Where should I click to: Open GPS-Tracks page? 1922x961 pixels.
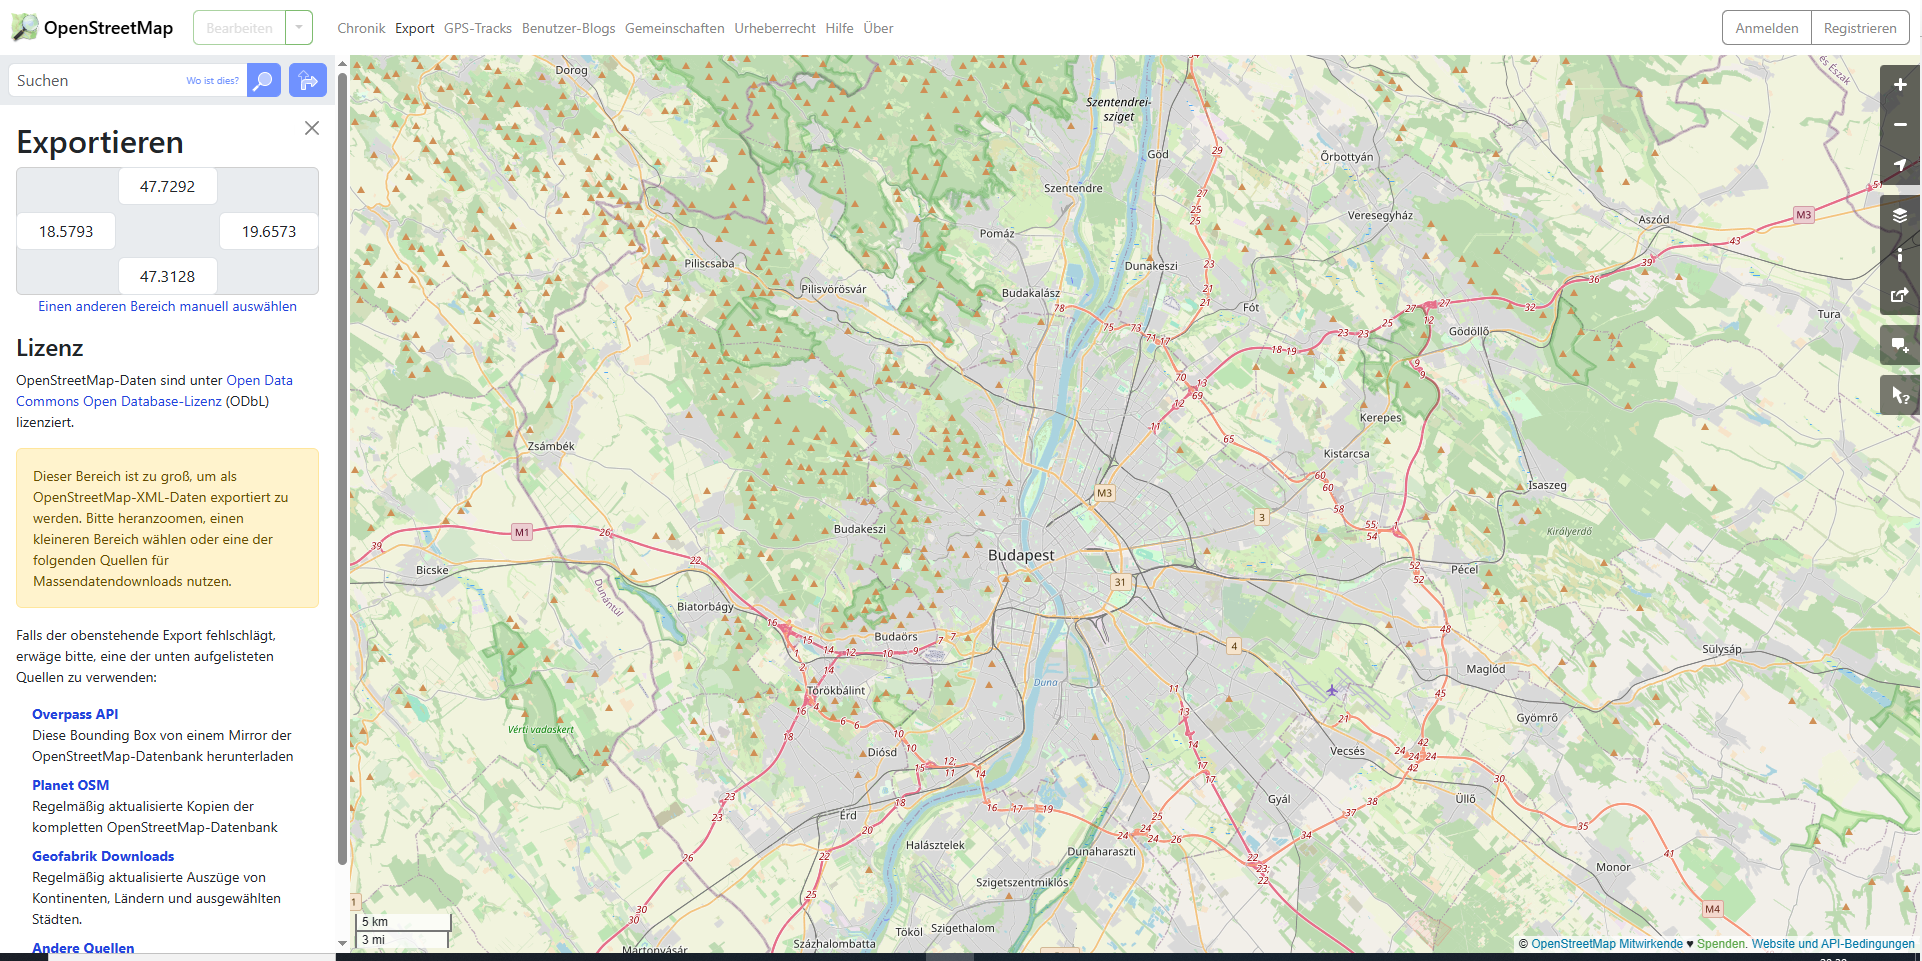pos(478,28)
